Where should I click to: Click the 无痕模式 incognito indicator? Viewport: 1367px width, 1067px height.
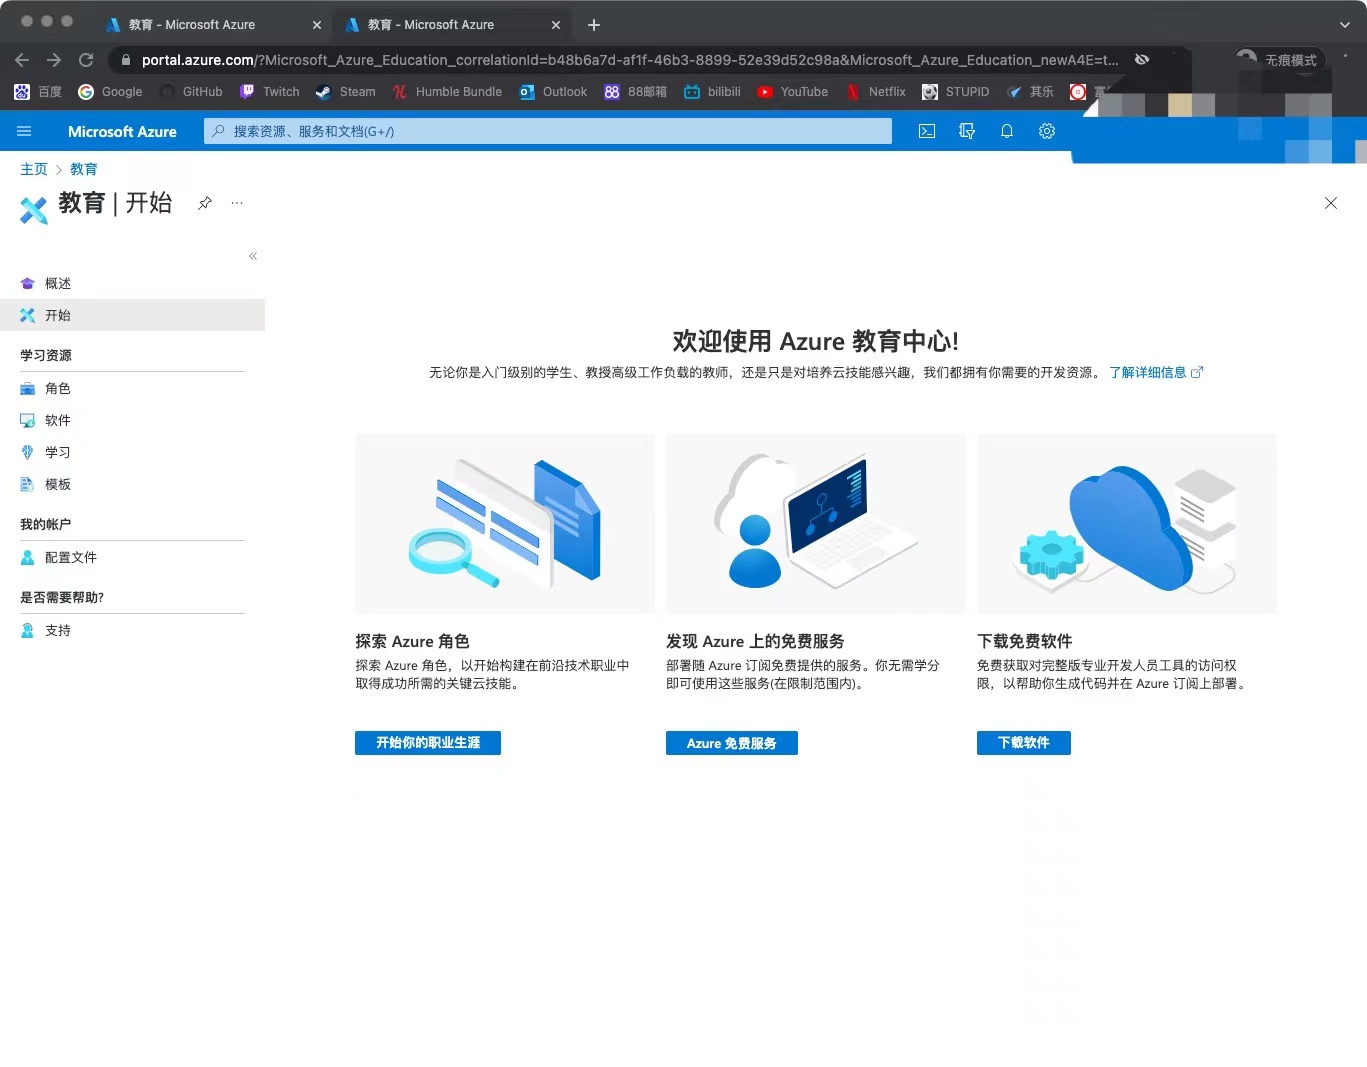pyautogui.click(x=1278, y=60)
